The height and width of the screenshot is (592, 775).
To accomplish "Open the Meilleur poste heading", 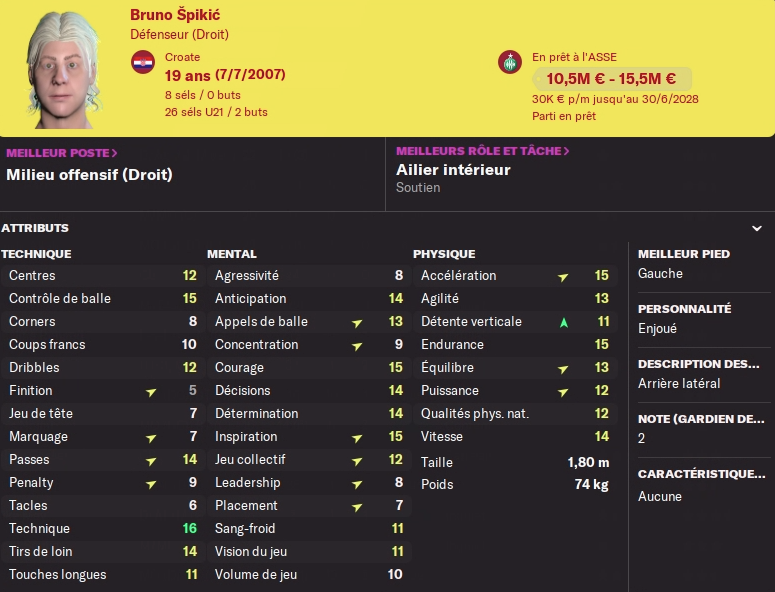I will [62, 153].
